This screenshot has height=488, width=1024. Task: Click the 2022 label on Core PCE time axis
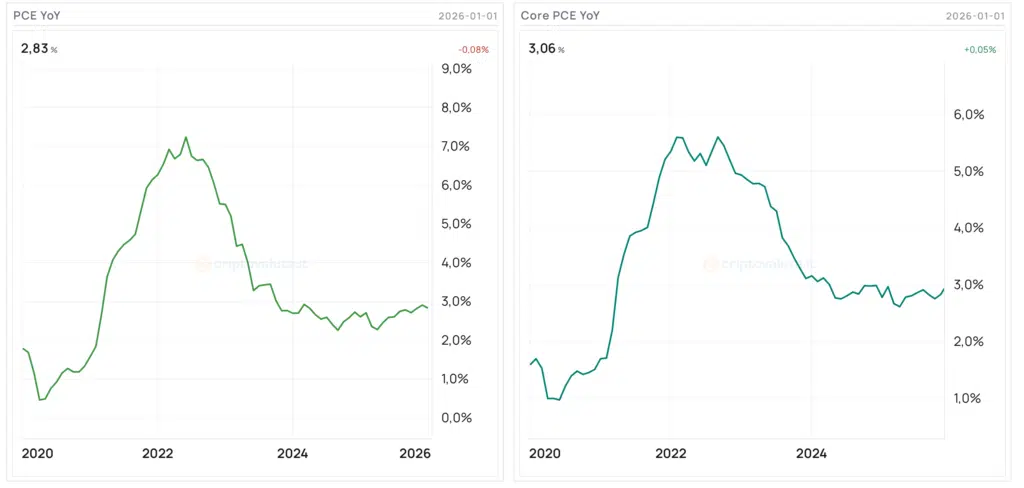pos(670,454)
